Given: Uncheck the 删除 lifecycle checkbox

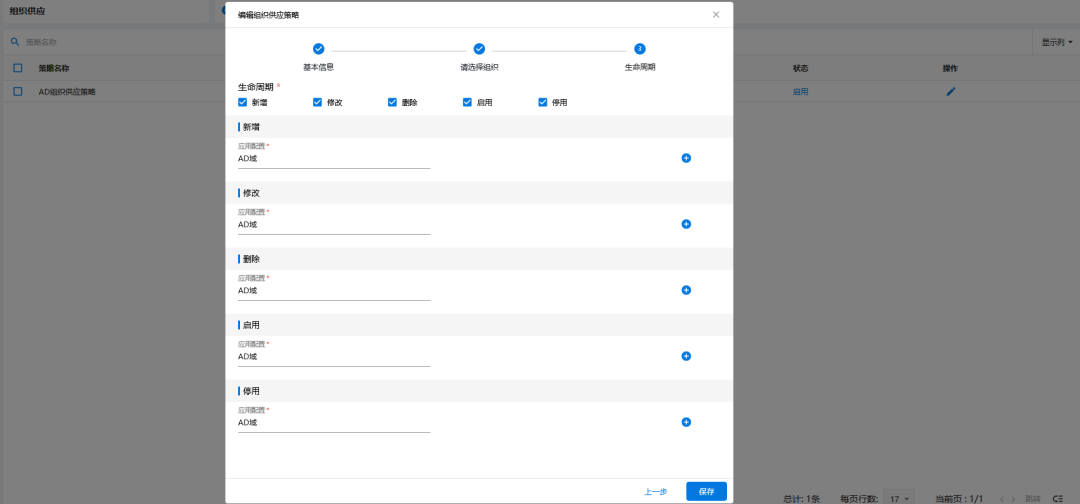Looking at the screenshot, I should pyautogui.click(x=393, y=102).
